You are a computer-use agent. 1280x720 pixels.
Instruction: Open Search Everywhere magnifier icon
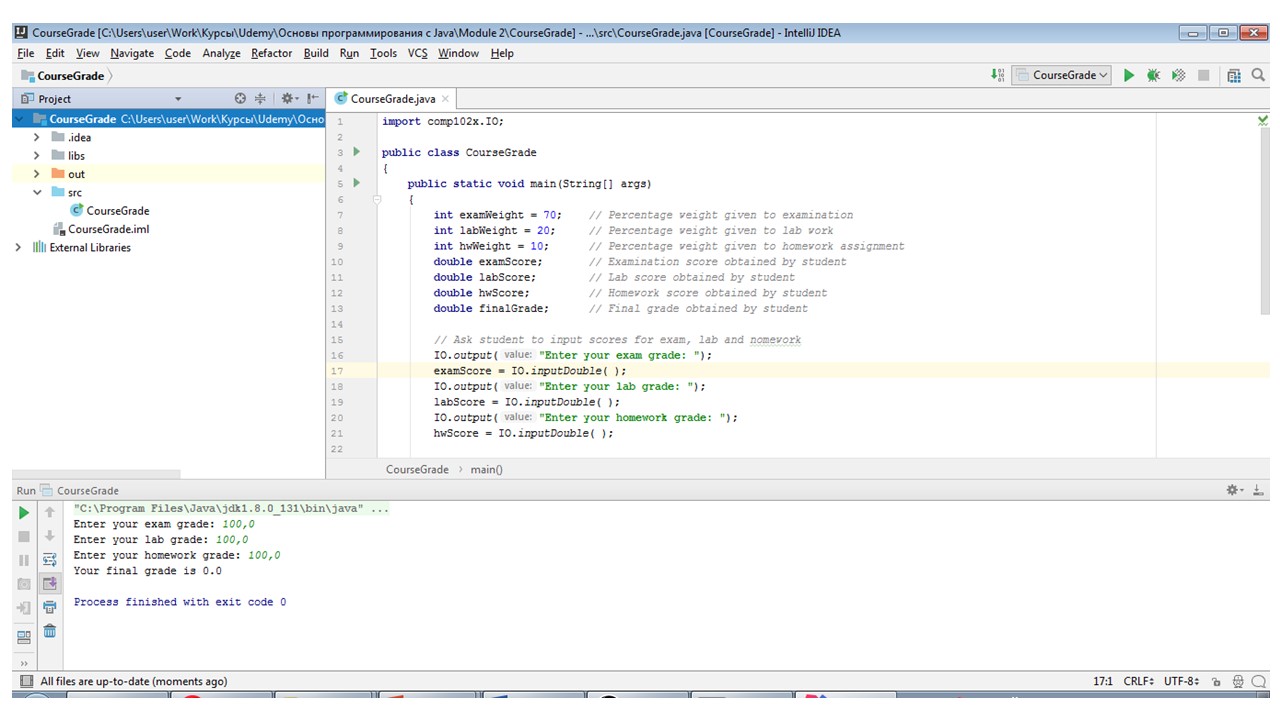1258,75
